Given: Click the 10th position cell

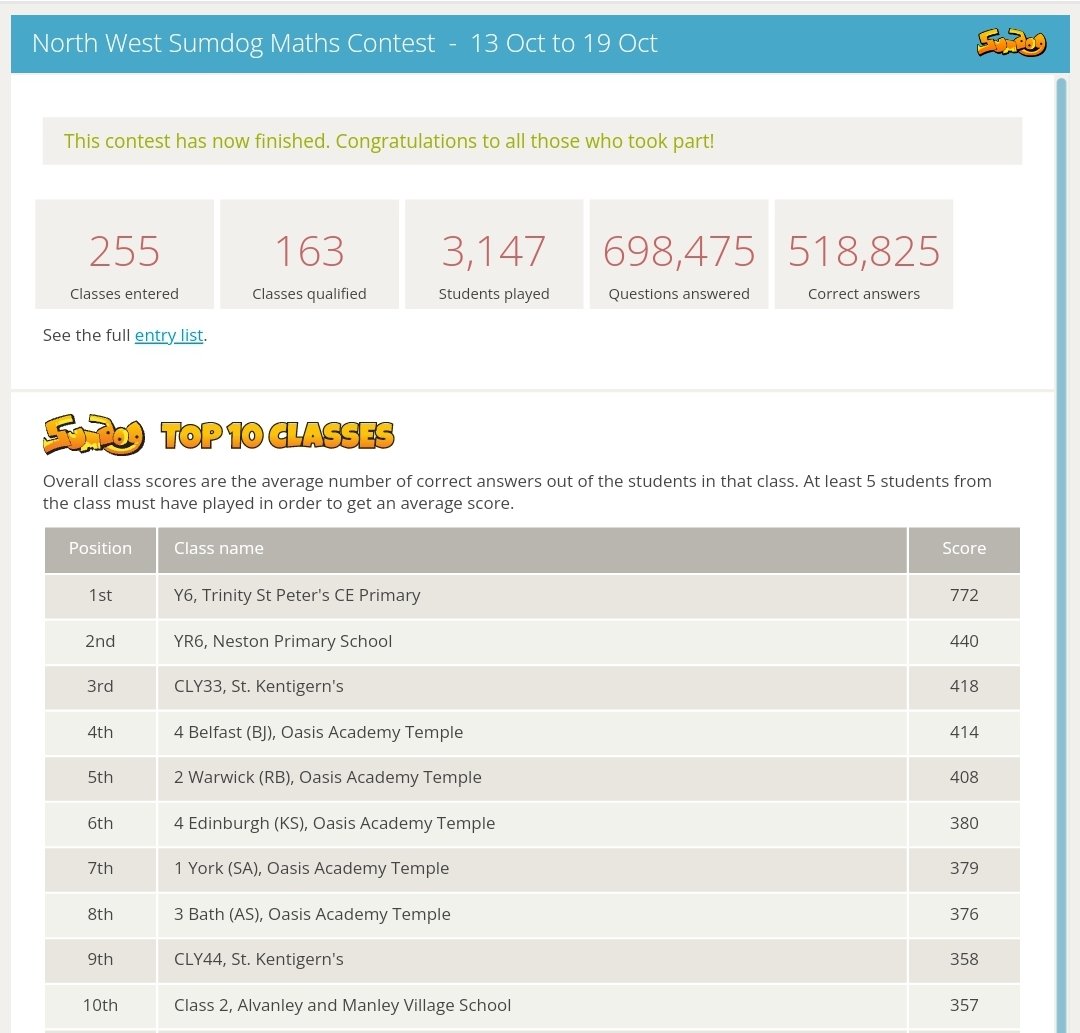Looking at the screenshot, I should pos(101,1005).
